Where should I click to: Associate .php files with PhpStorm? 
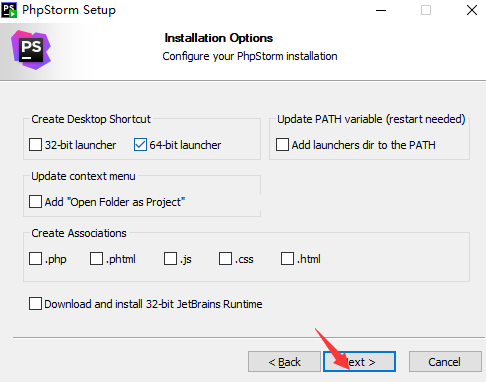[x=35, y=259]
